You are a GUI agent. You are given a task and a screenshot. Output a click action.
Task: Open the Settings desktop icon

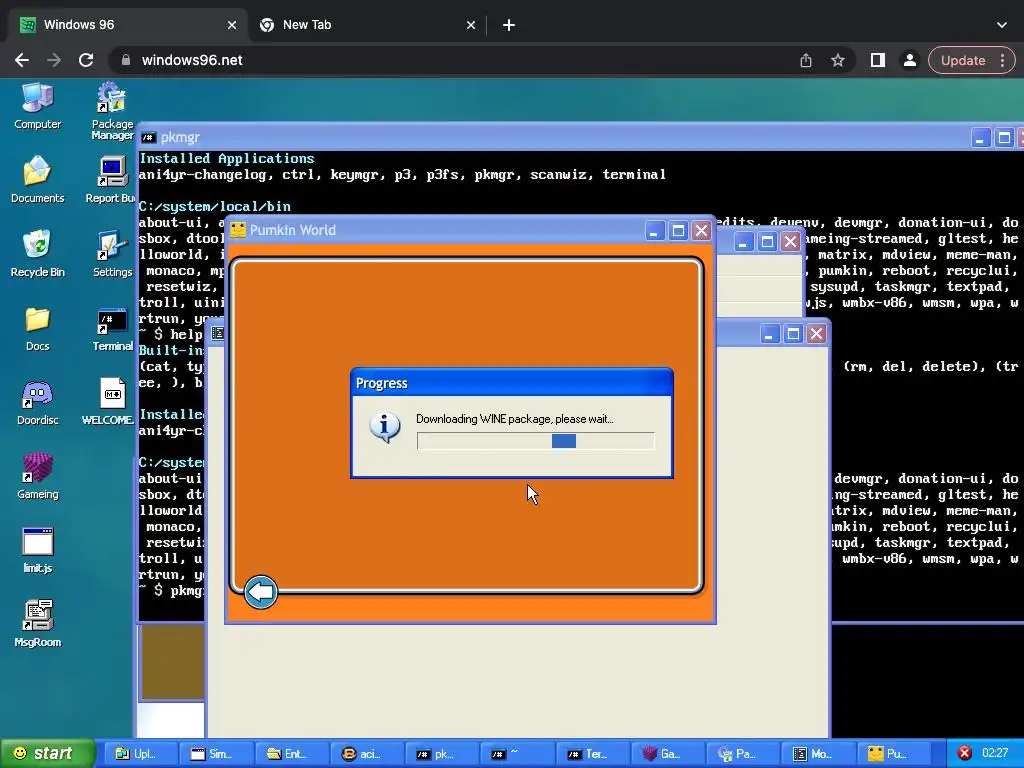coord(112,253)
